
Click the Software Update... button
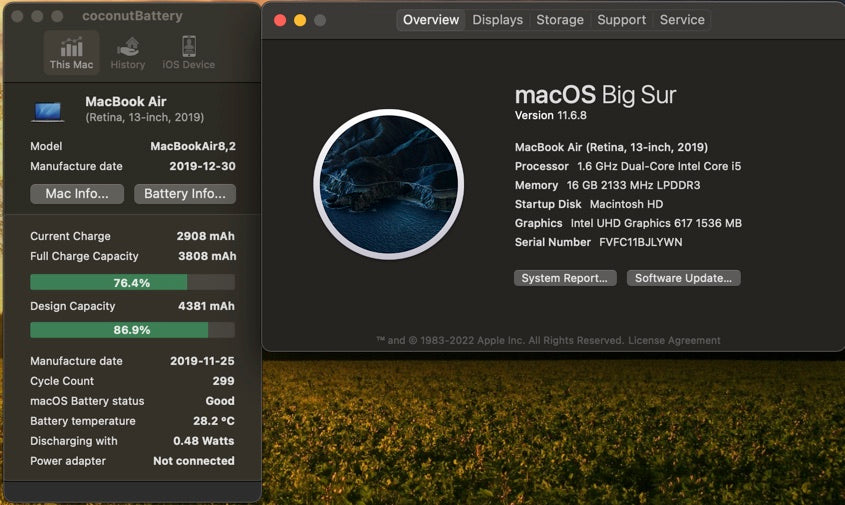683,278
